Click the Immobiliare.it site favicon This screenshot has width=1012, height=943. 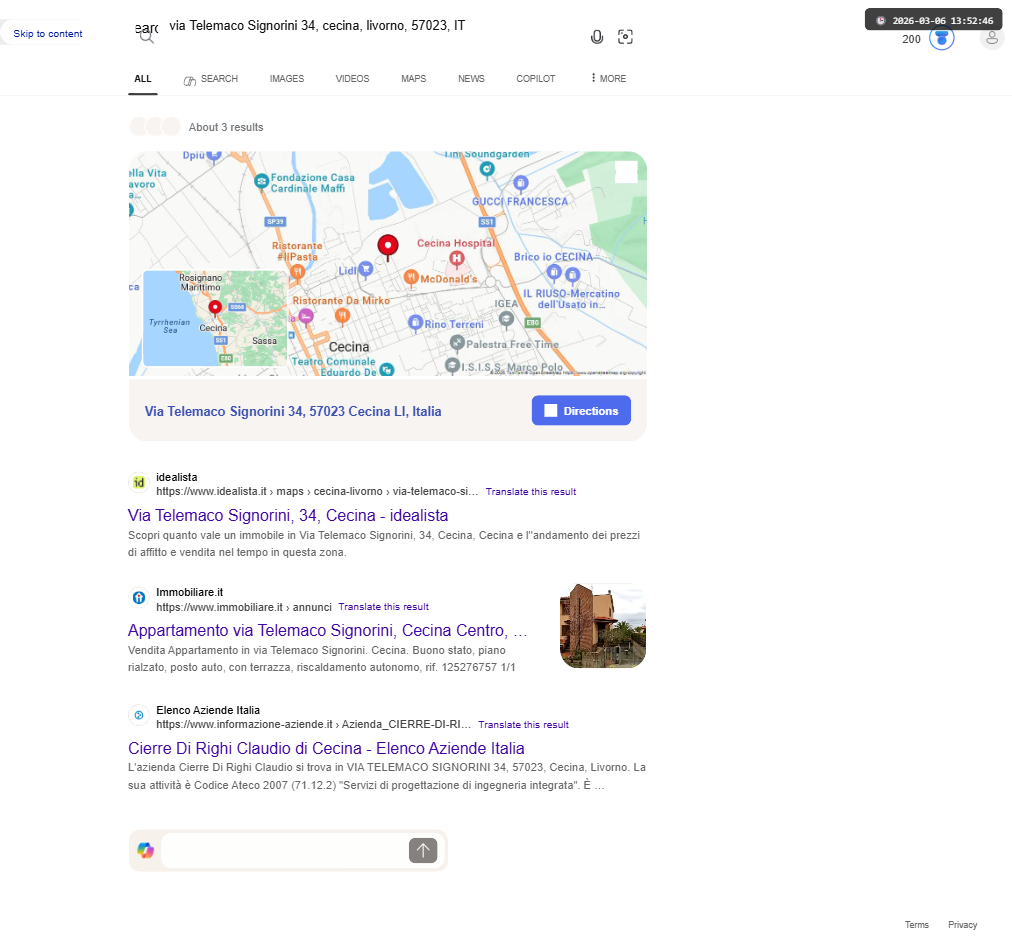point(139,598)
